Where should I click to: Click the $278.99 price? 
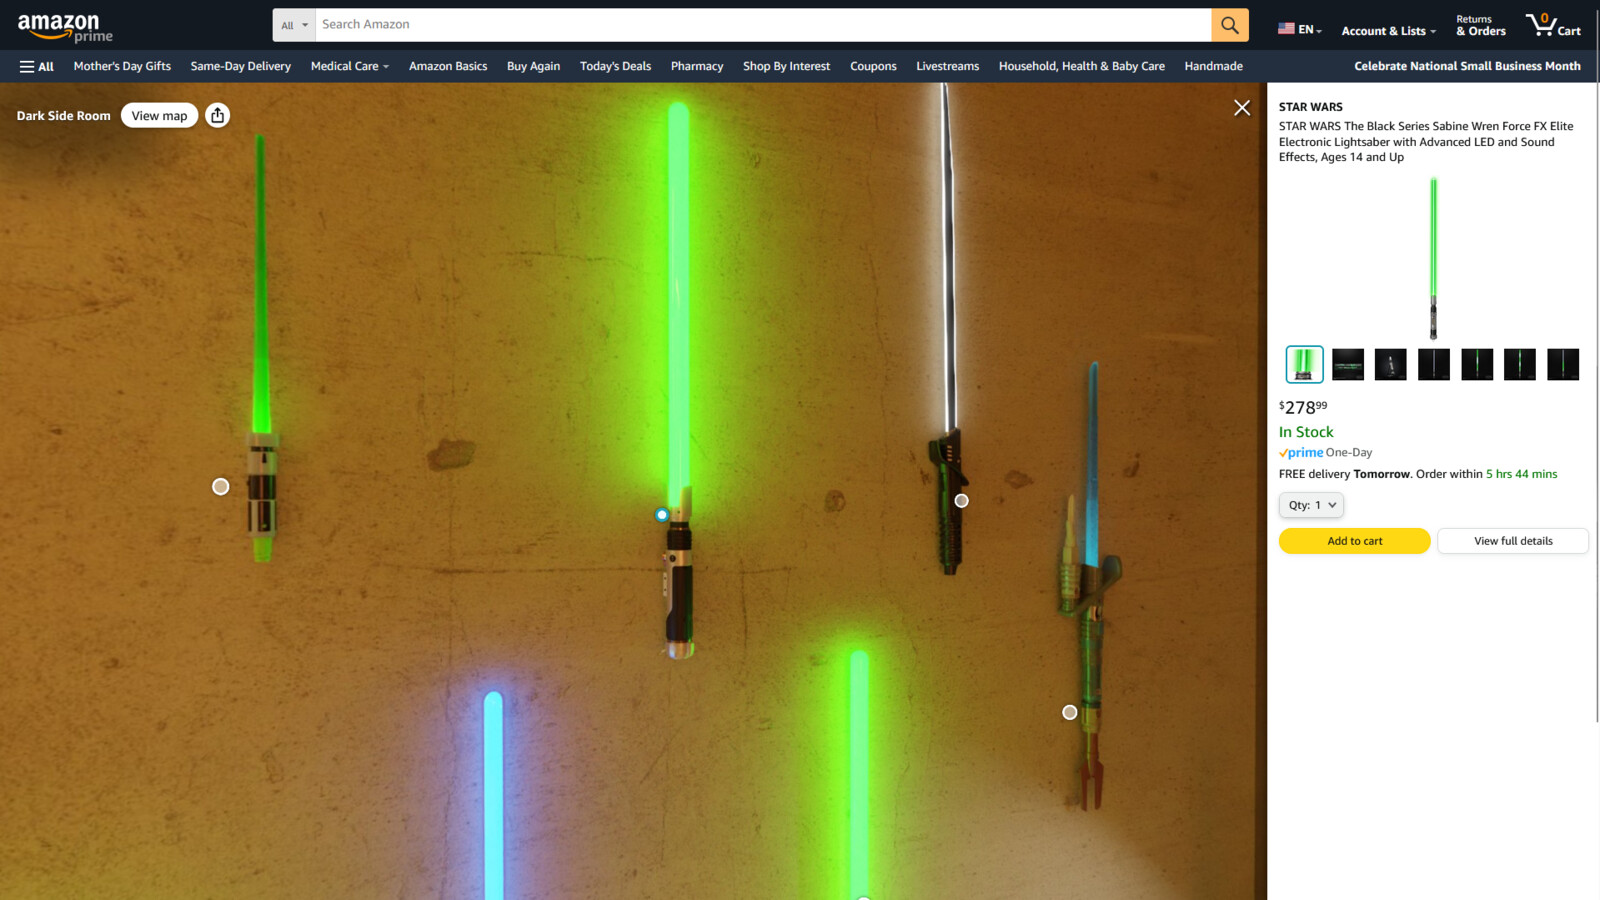click(x=1303, y=407)
